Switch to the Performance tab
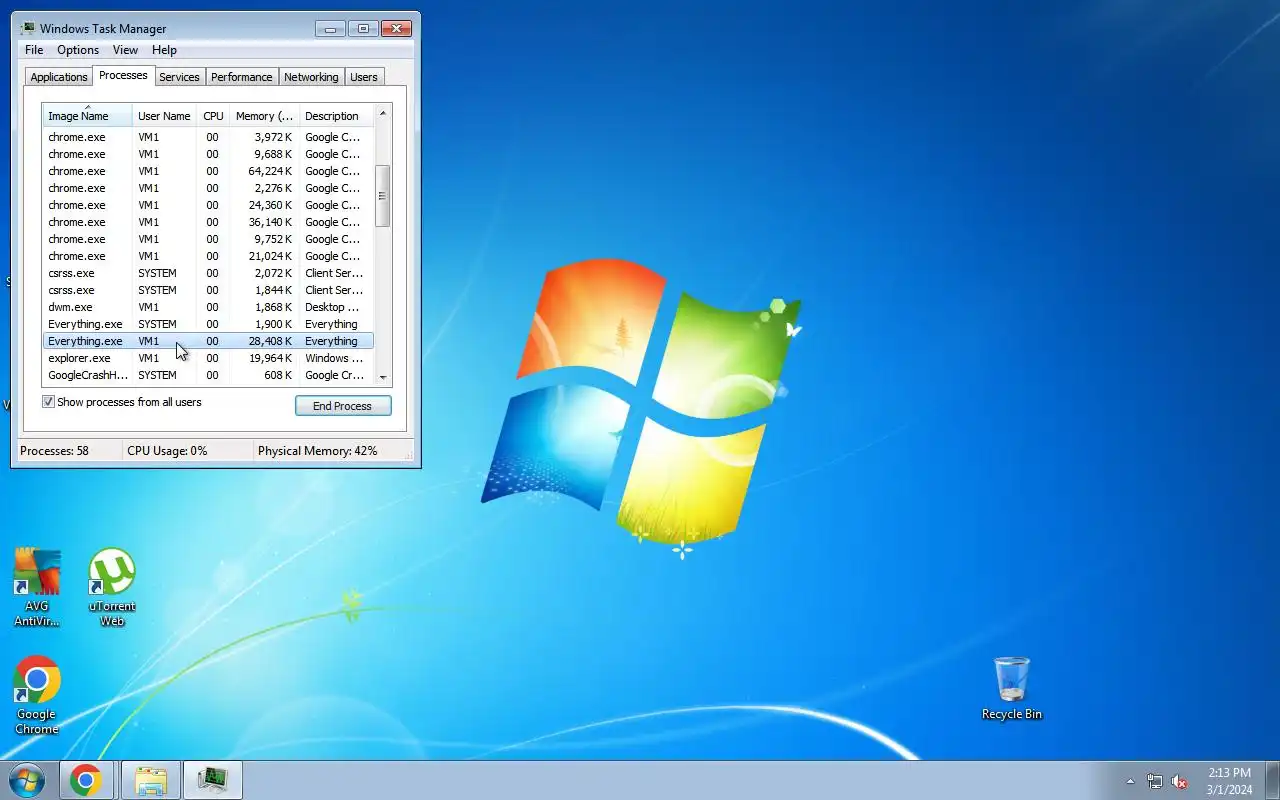 pyautogui.click(x=241, y=77)
